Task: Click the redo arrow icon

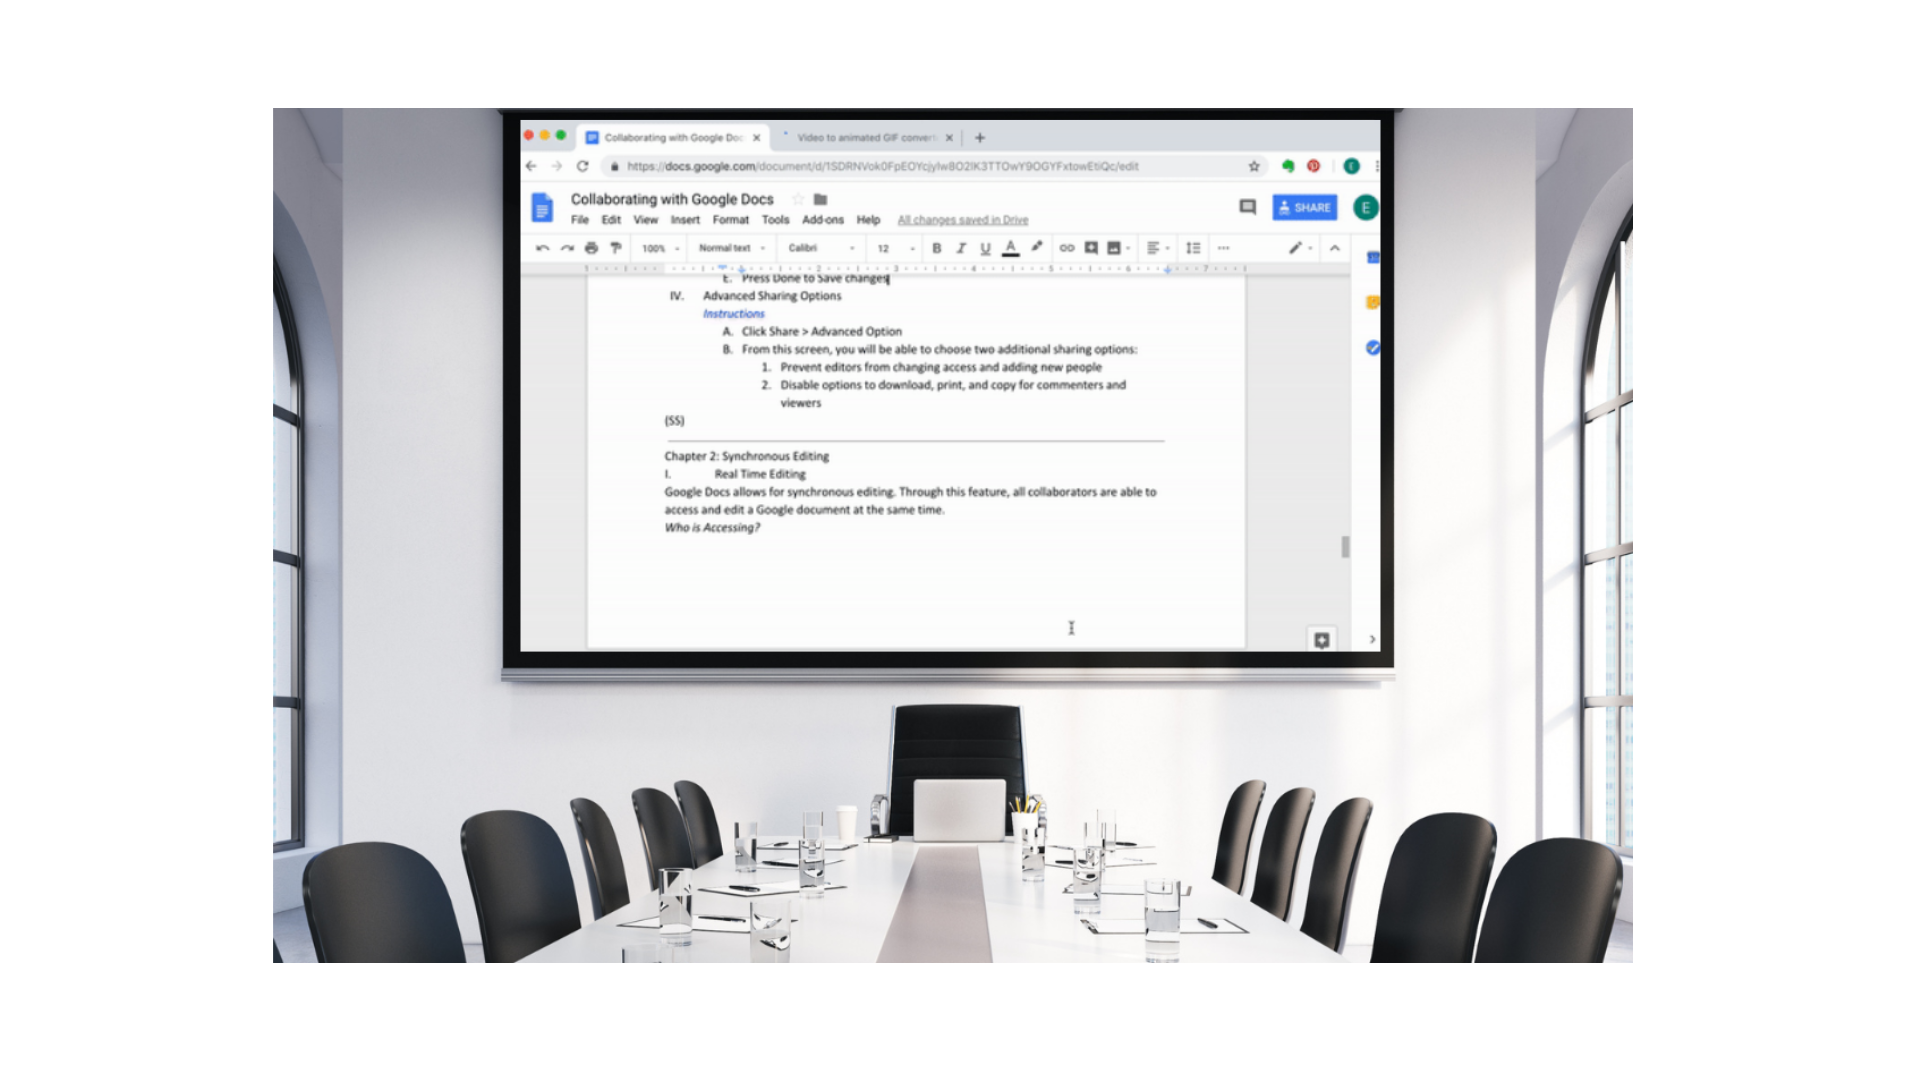Action: [x=566, y=249]
